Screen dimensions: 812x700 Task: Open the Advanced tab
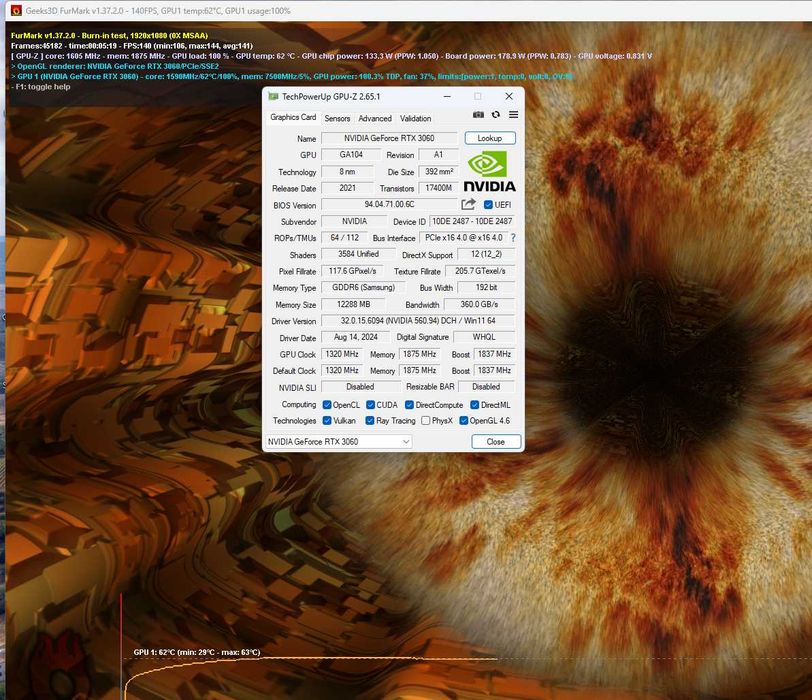375,119
